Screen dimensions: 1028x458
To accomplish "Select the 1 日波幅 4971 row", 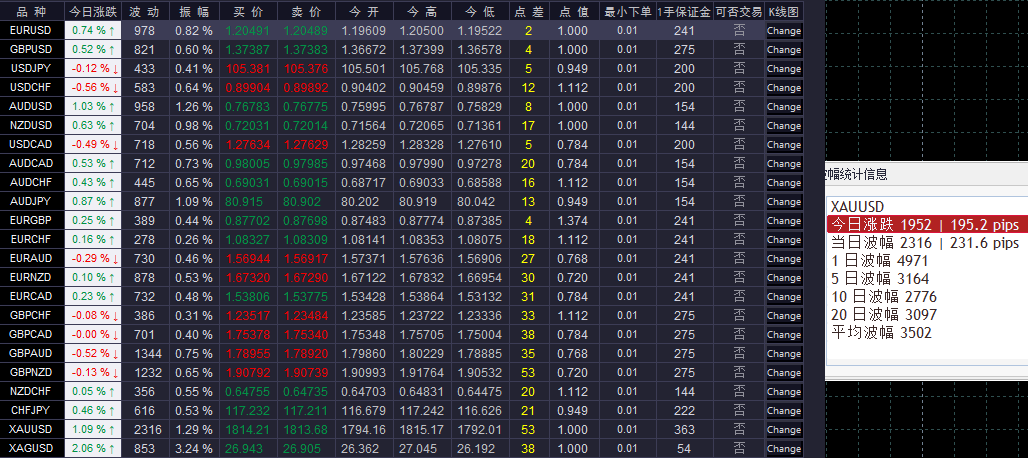I will [927, 261].
